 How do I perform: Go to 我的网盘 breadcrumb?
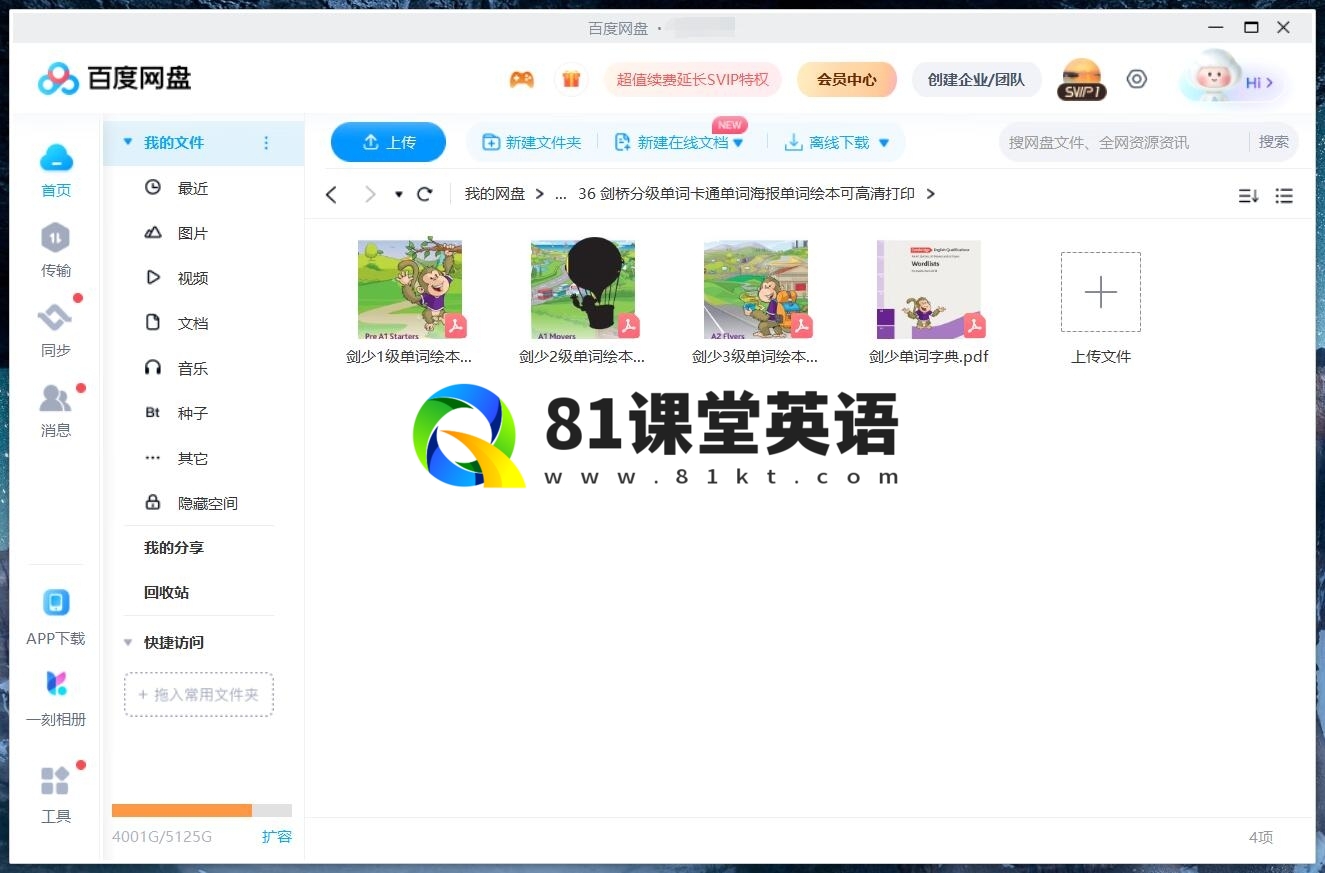(x=495, y=194)
